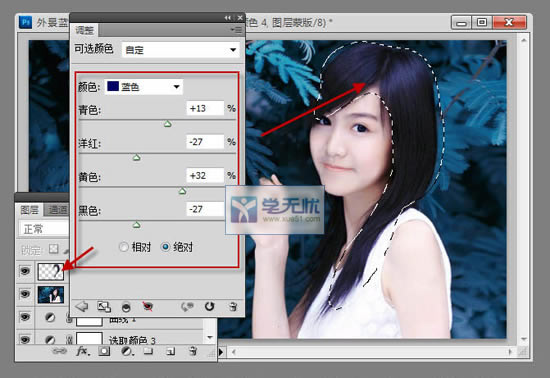
Task: Open the adjustments panel options menu
Action: (236, 30)
